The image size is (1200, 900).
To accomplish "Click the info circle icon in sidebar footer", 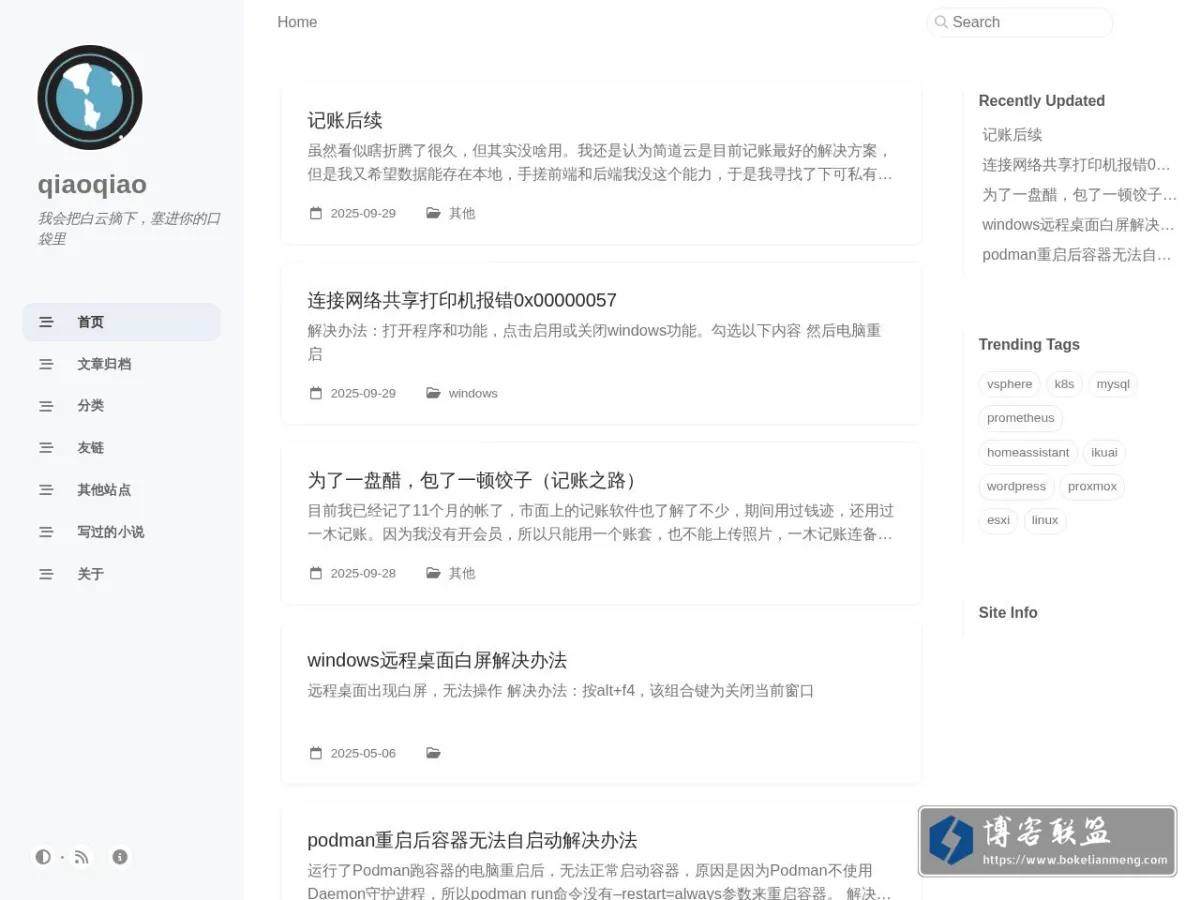I will tap(120, 857).
